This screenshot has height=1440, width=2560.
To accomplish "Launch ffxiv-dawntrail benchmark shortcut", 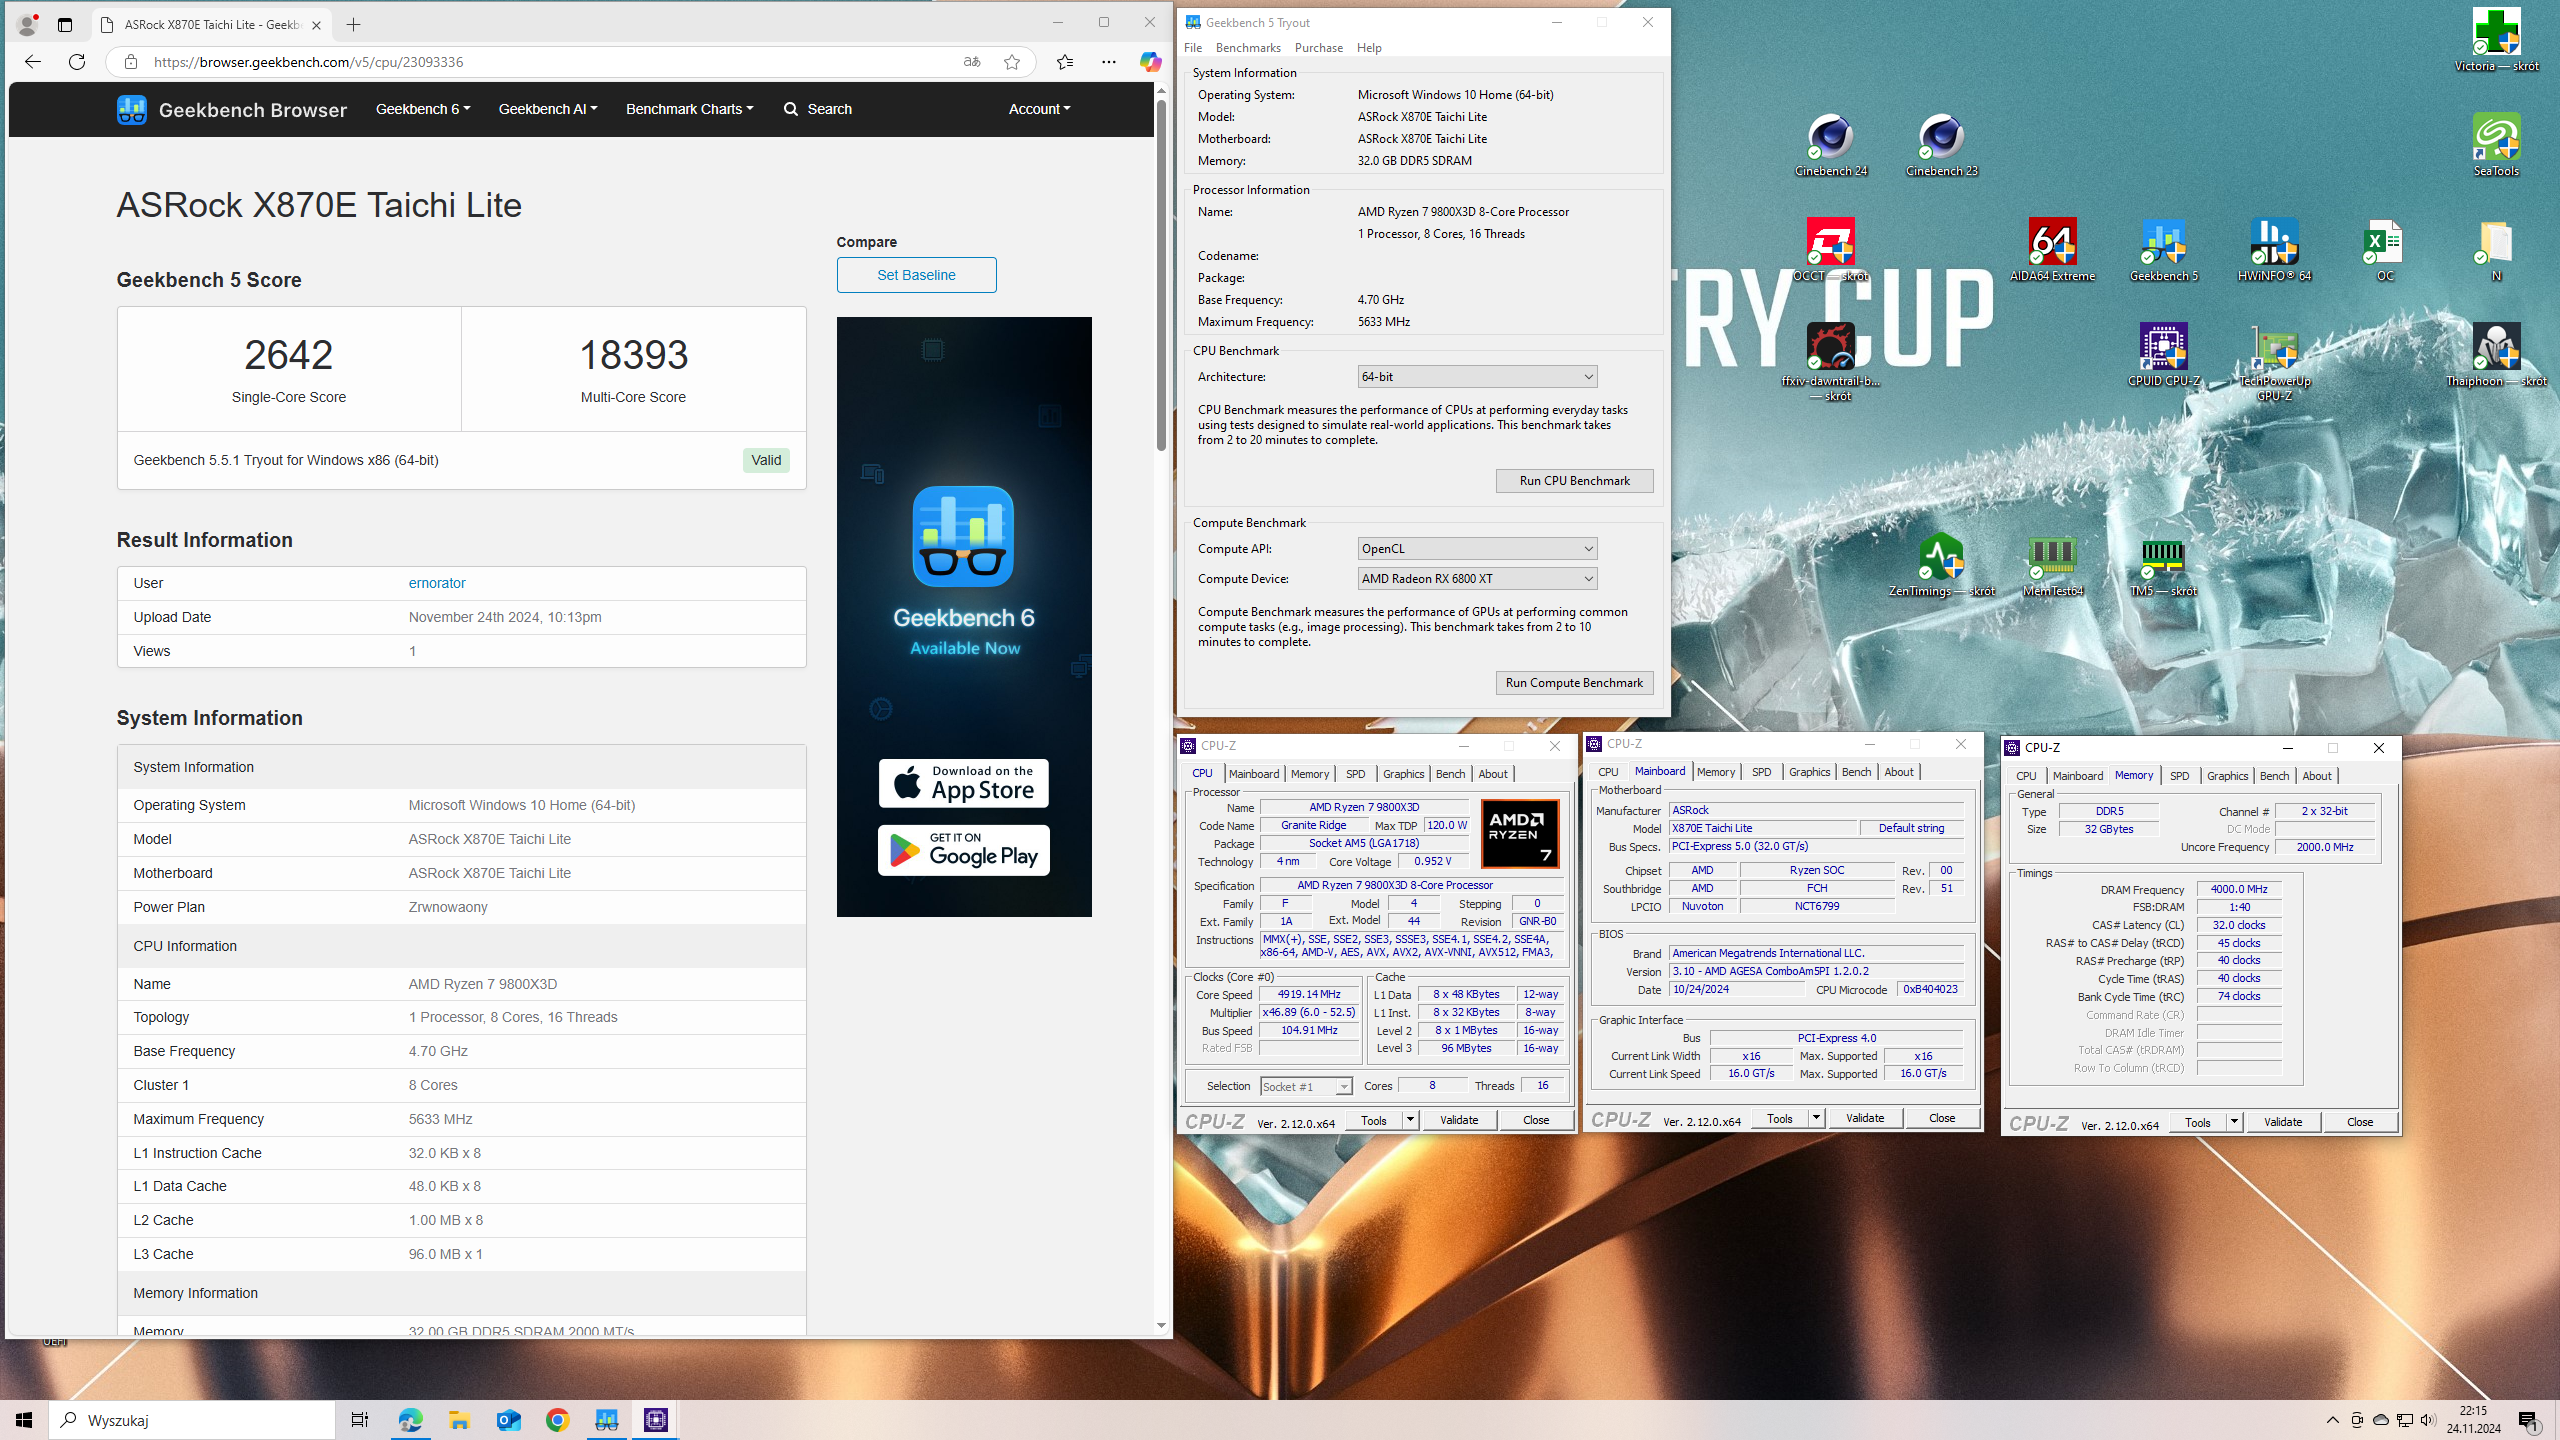I will tap(1830, 362).
